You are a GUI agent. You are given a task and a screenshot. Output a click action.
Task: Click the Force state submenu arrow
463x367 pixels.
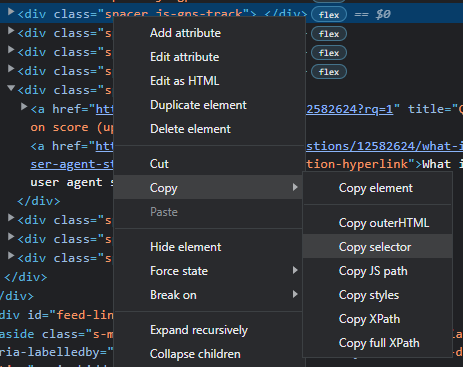[x=295, y=270]
